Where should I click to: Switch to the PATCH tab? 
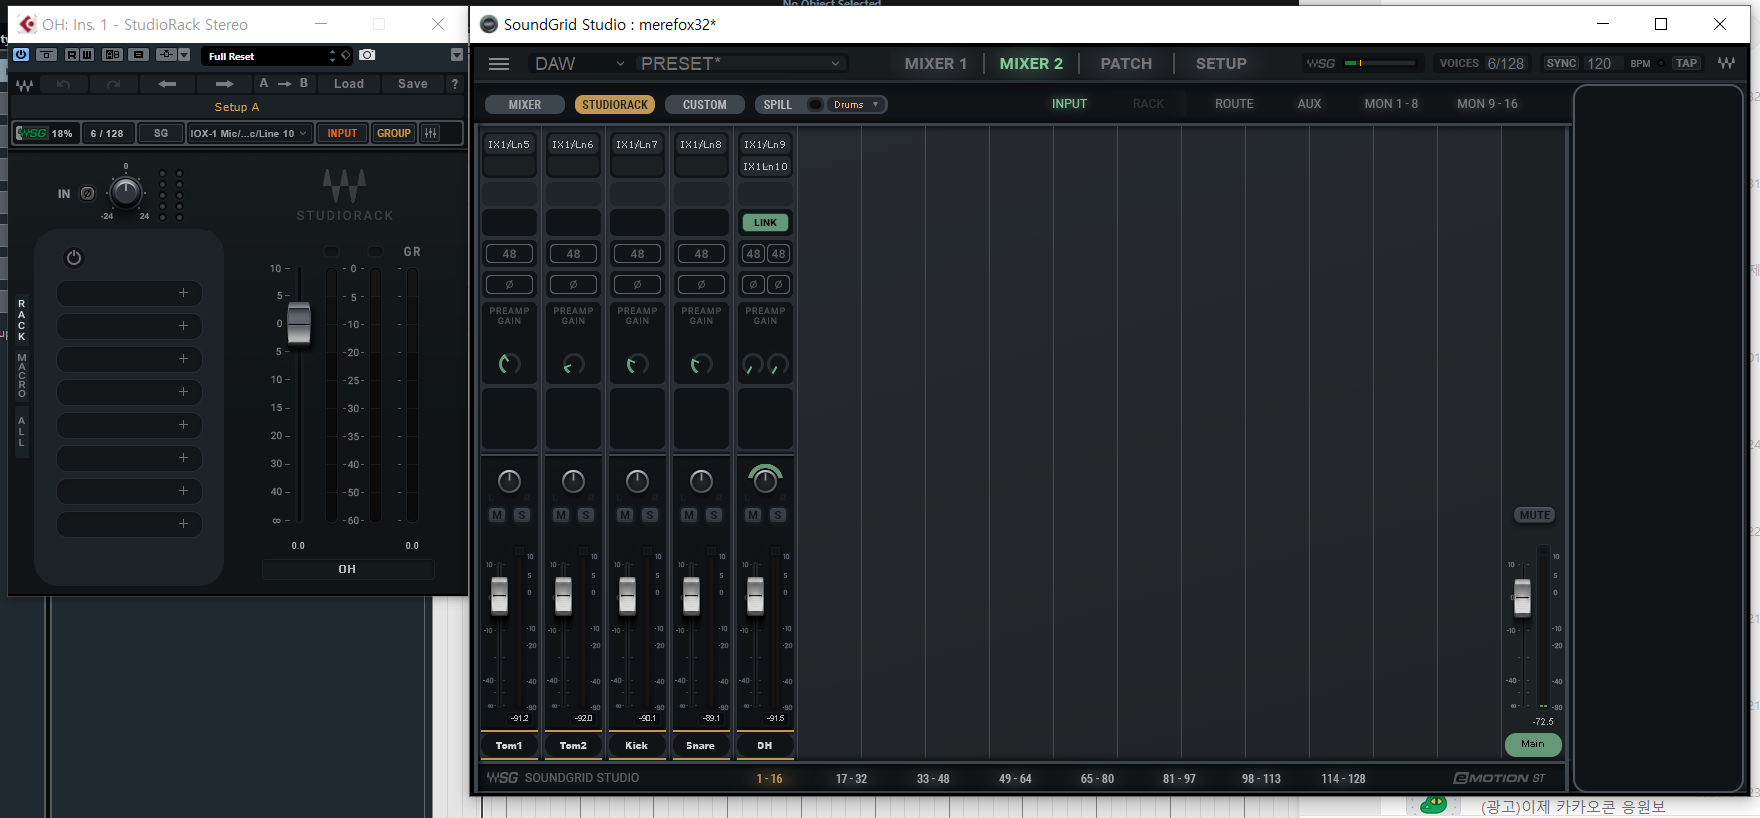(x=1126, y=64)
